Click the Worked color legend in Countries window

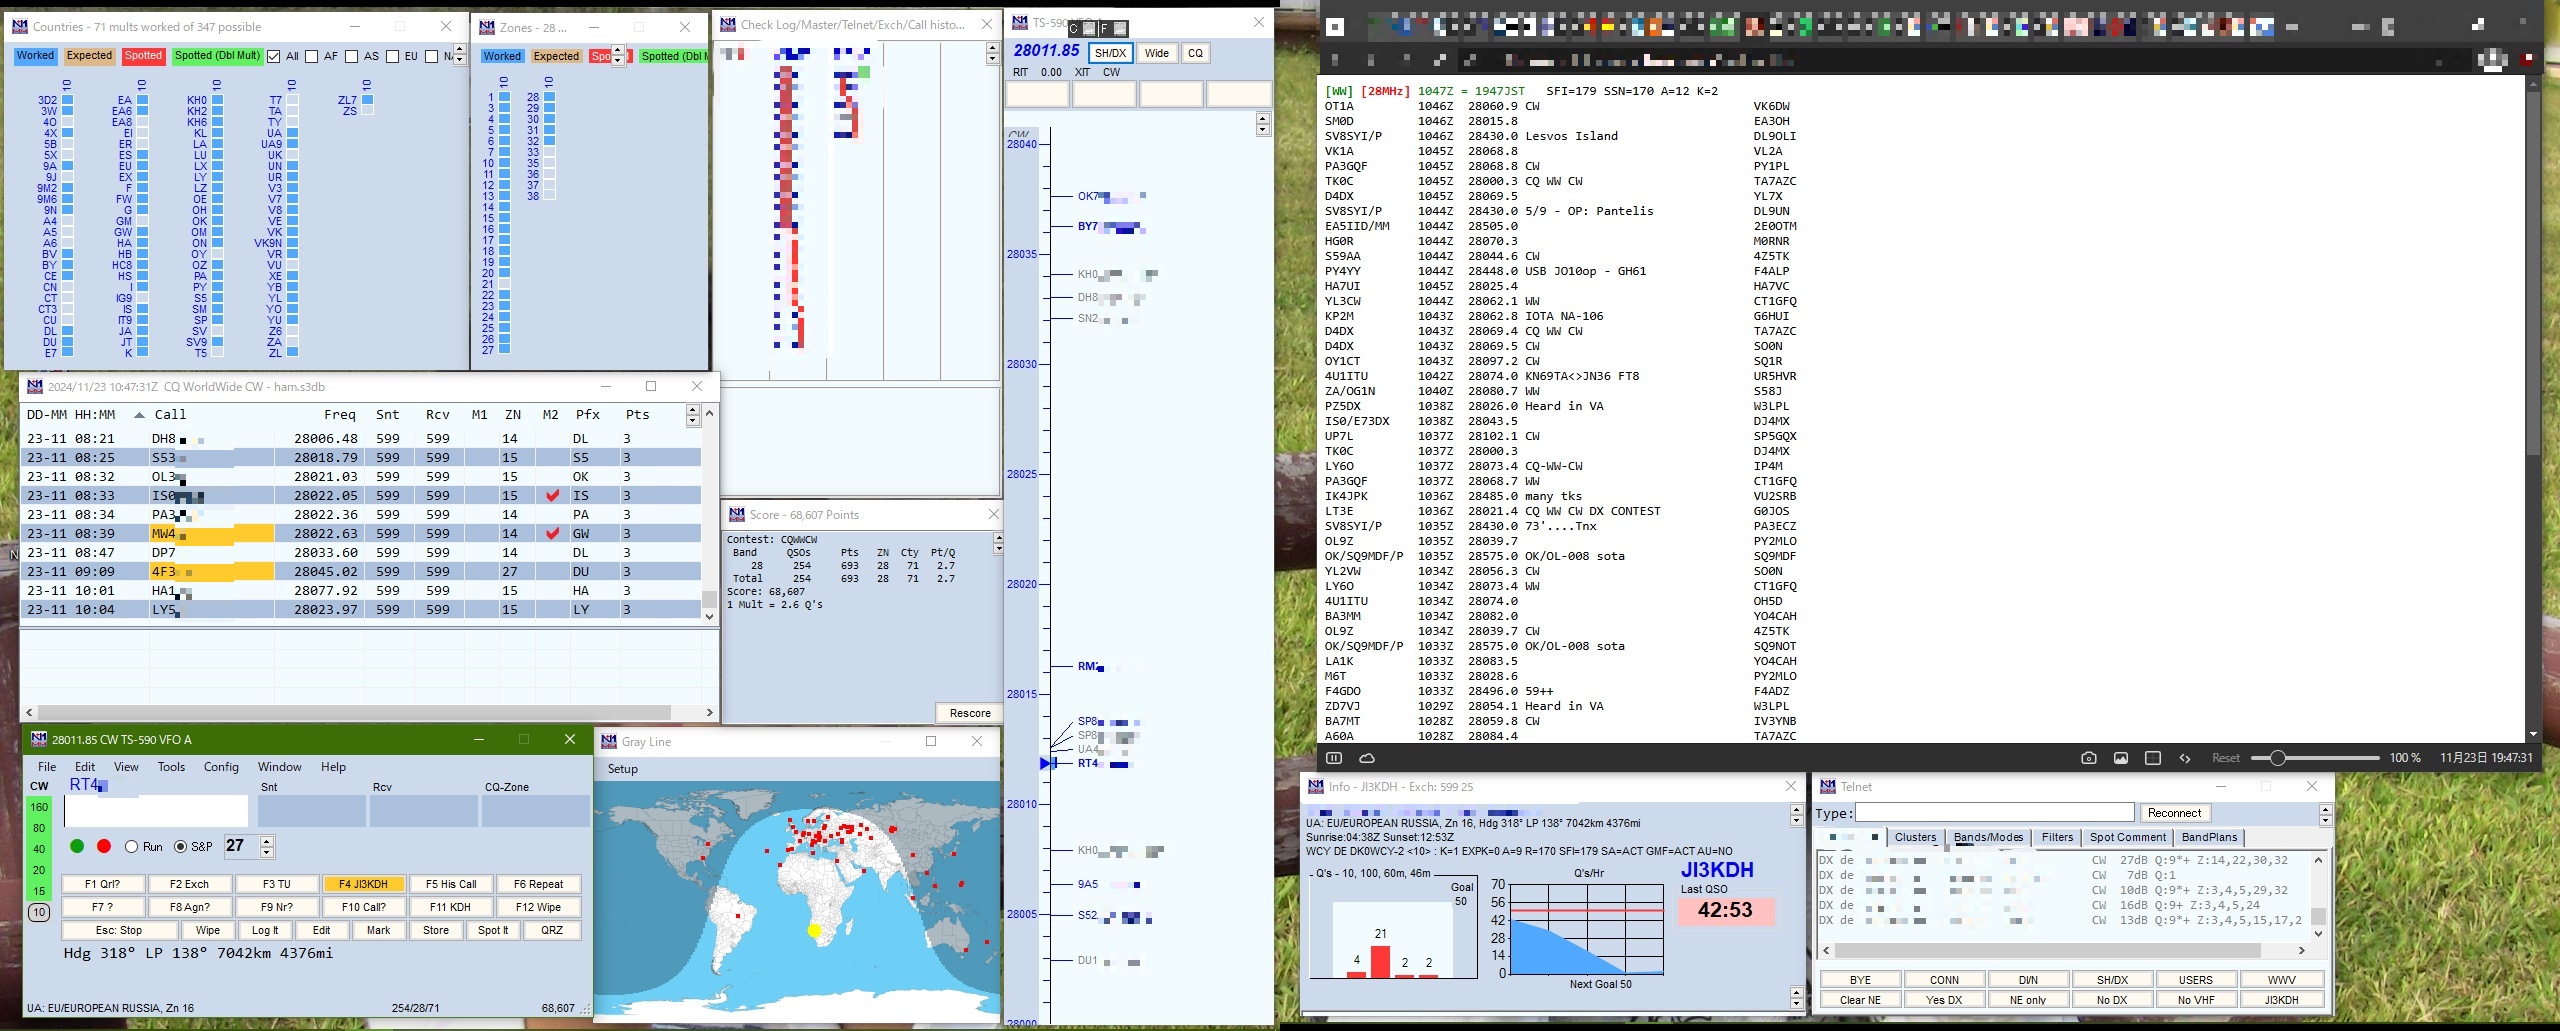click(35, 56)
